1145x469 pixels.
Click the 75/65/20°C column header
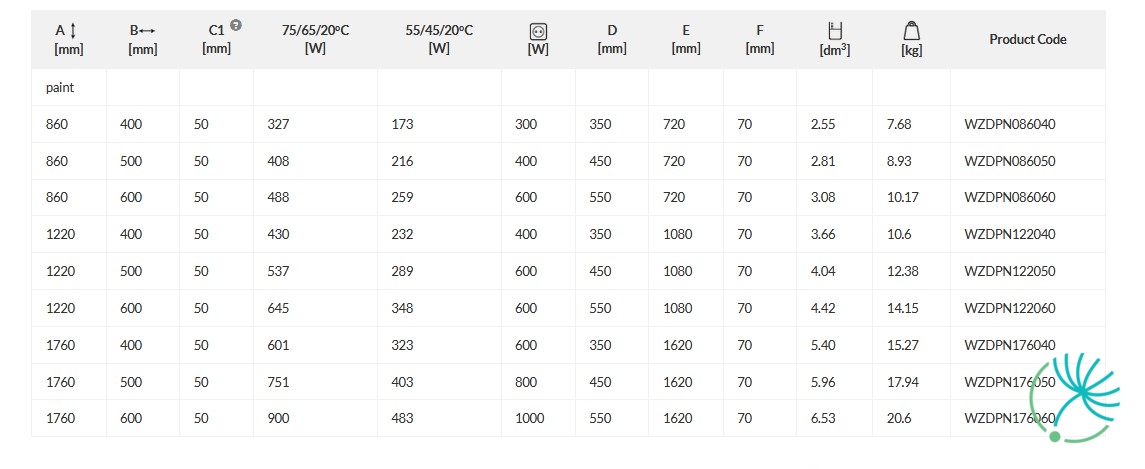pyautogui.click(x=315, y=39)
